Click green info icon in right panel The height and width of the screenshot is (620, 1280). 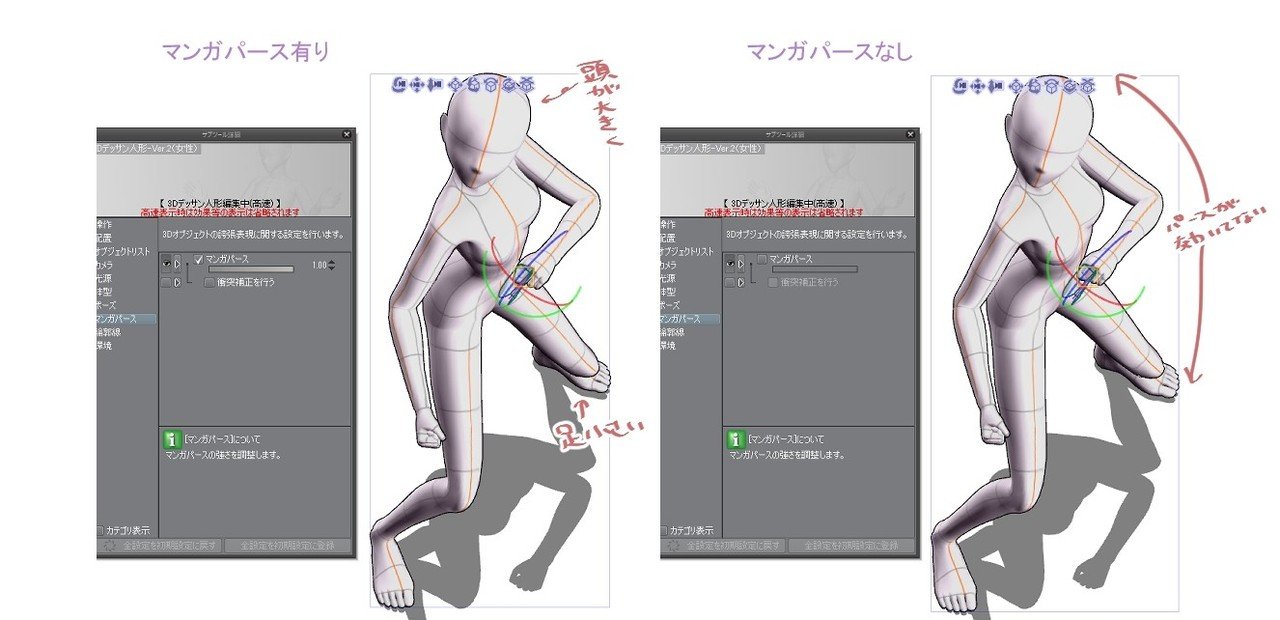[736, 439]
